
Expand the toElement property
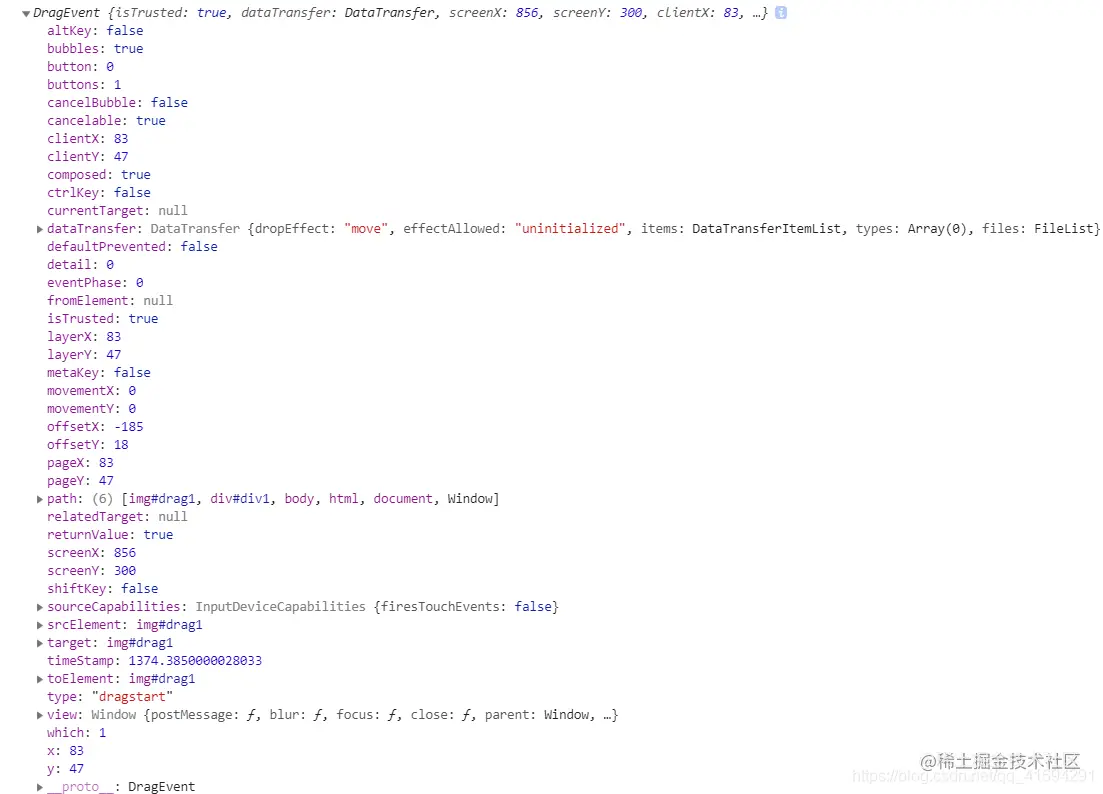(40, 679)
